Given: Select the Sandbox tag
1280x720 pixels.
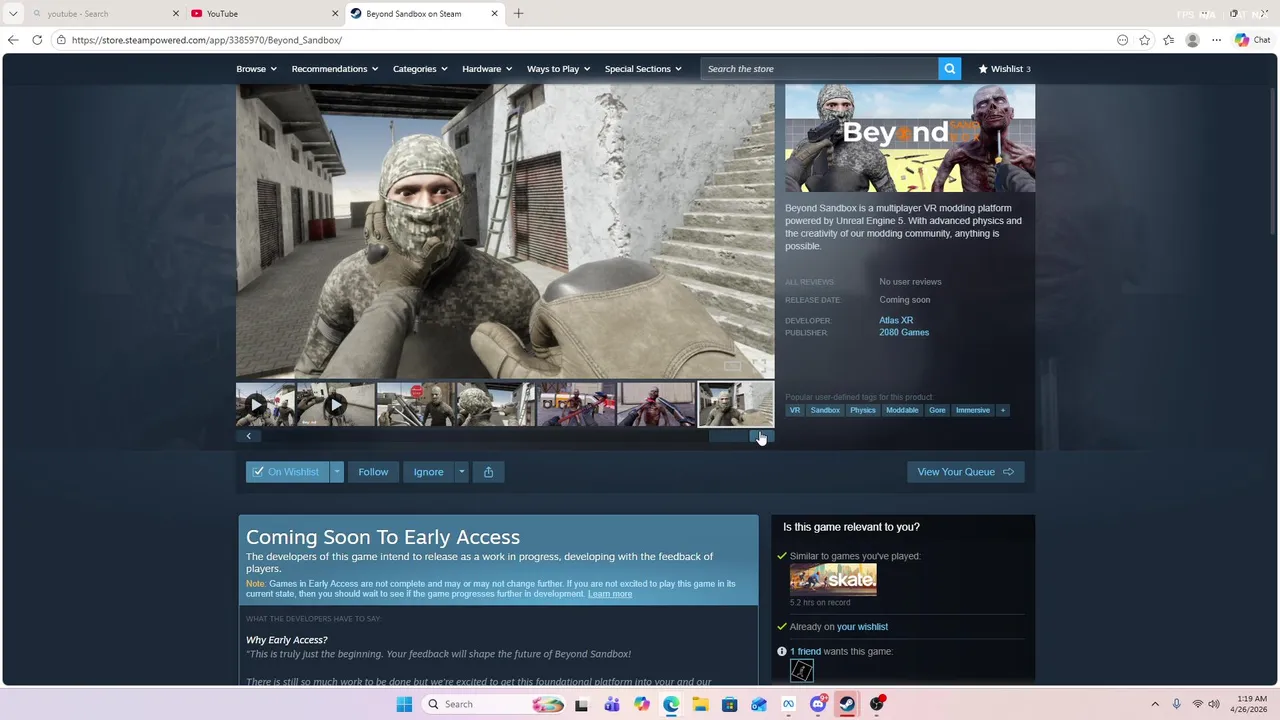Looking at the screenshot, I should pyautogui.click(x=825, y=410).
